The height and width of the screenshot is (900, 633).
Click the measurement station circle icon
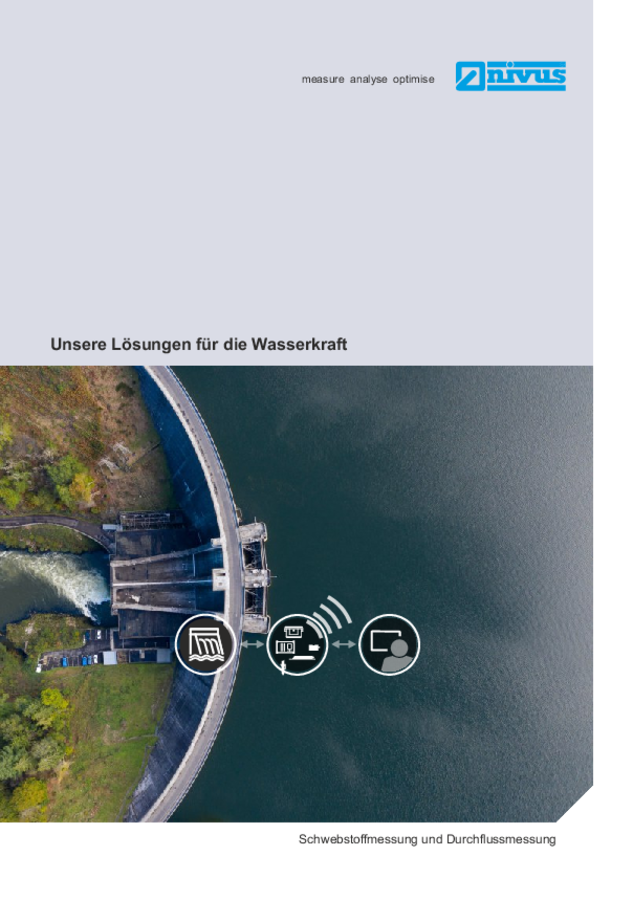click(297, 645)
